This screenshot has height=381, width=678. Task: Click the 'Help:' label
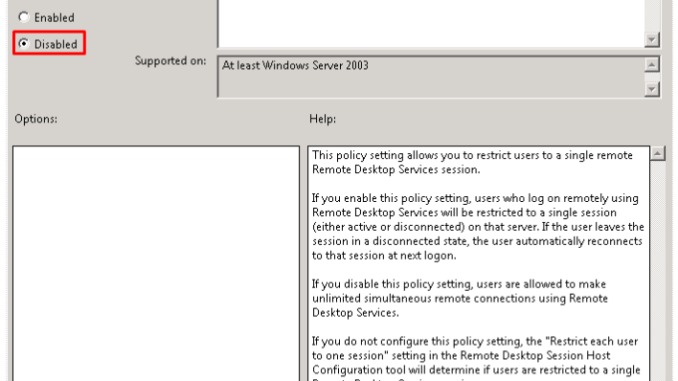(x=323, y=119)
